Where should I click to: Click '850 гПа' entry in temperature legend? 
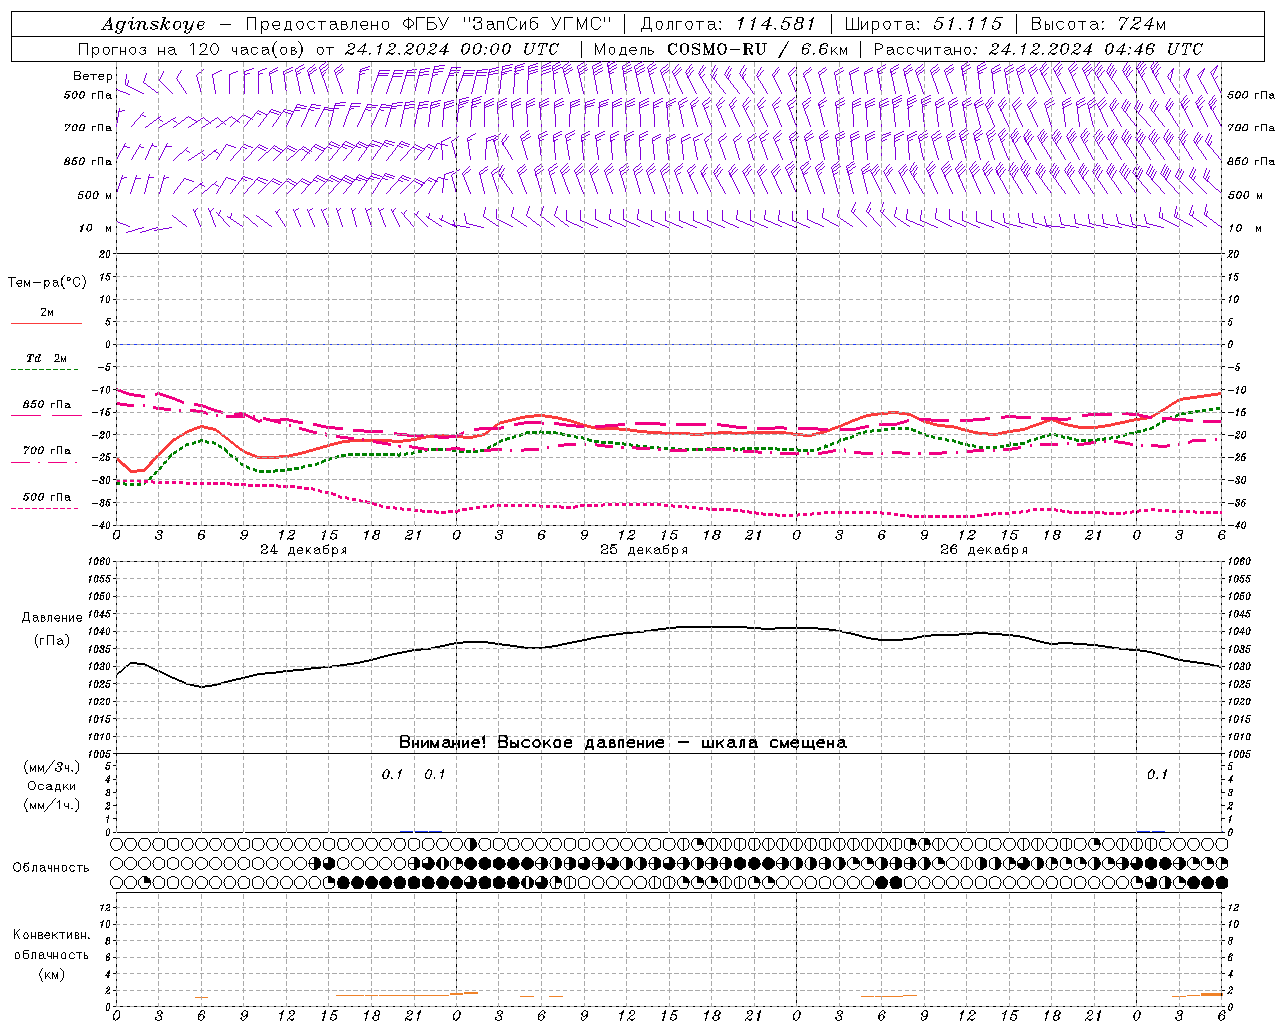47,405
